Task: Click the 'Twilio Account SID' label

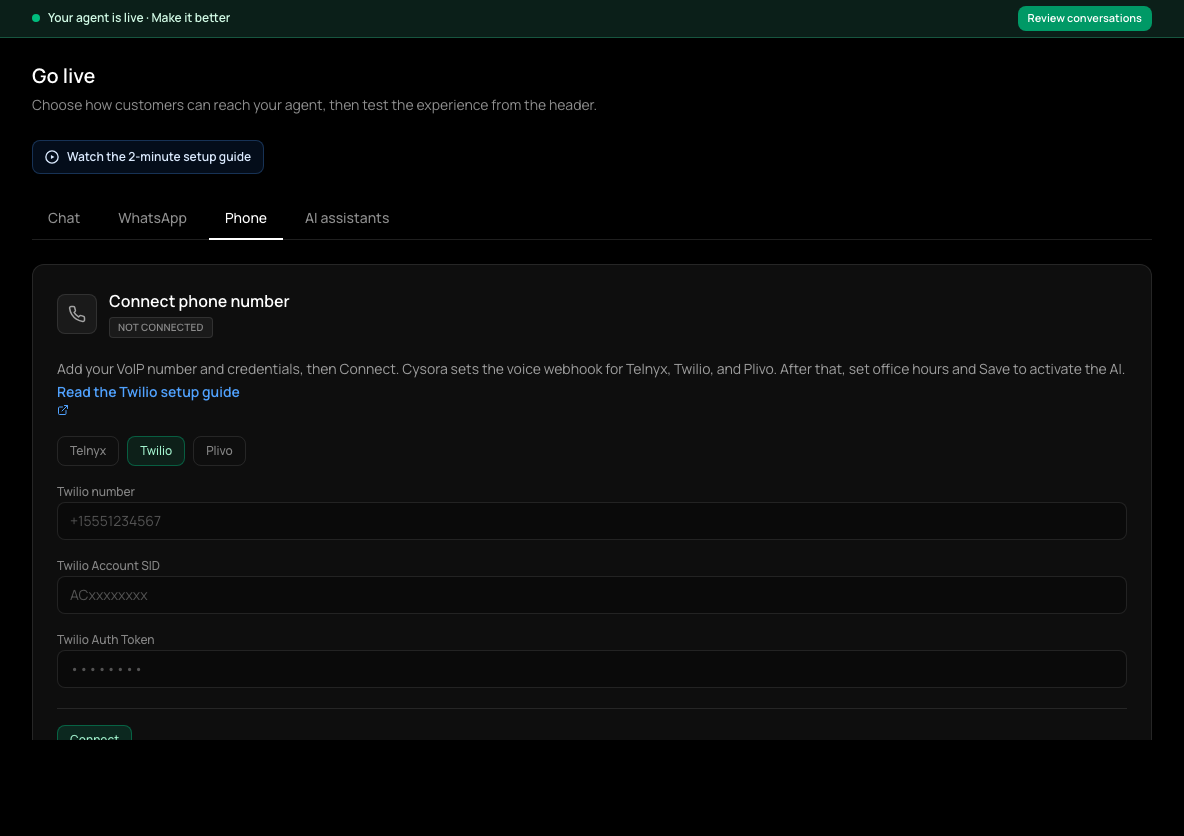Action: point(109,566)
